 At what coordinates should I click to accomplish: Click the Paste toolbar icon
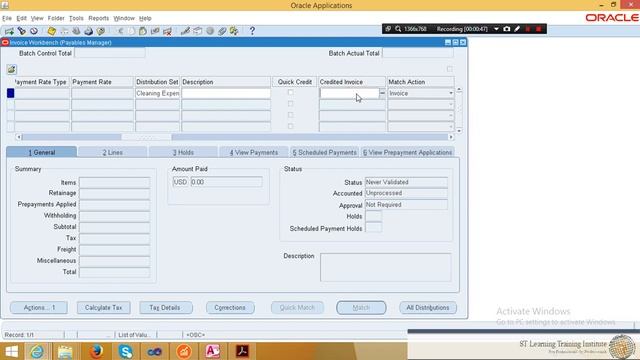tap(143, 31)
